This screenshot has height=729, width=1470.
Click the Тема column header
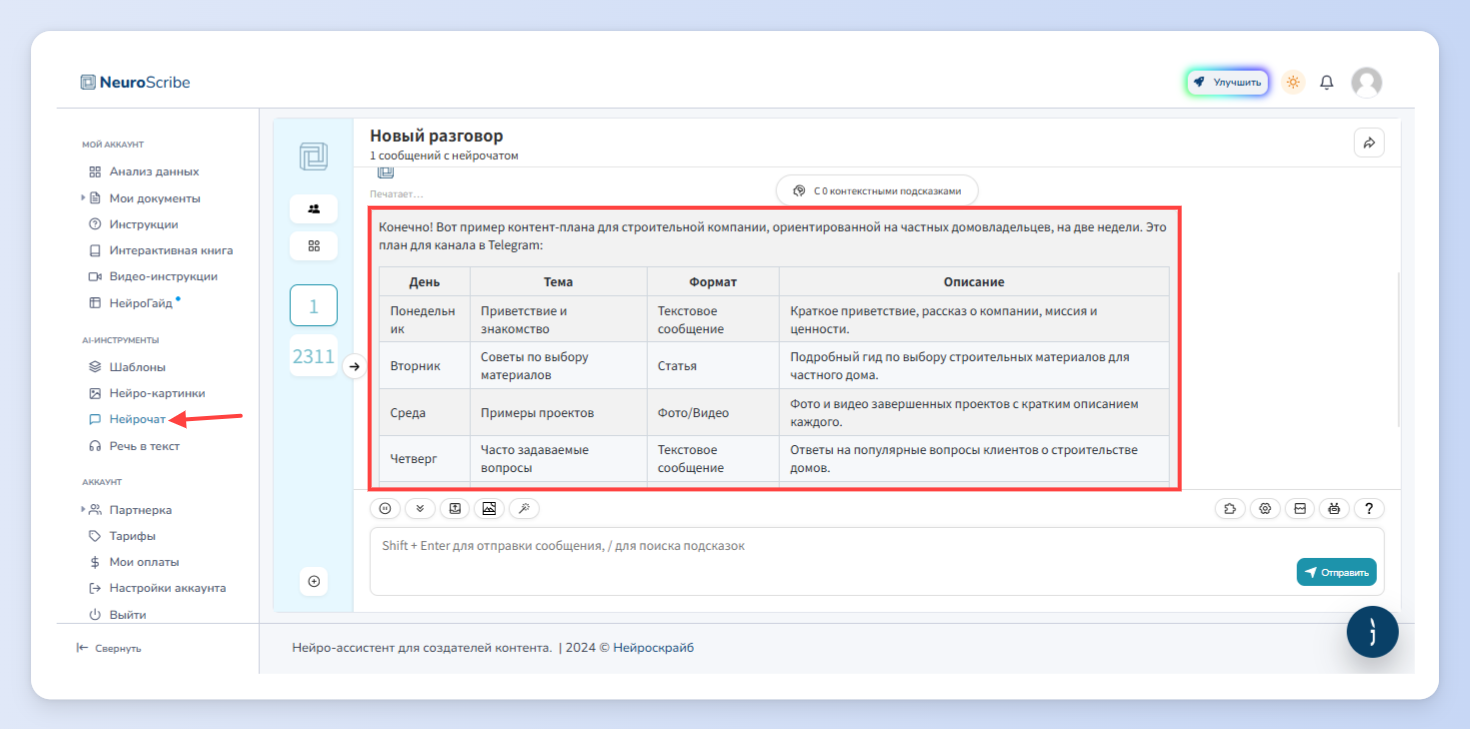tap(559, 282)
